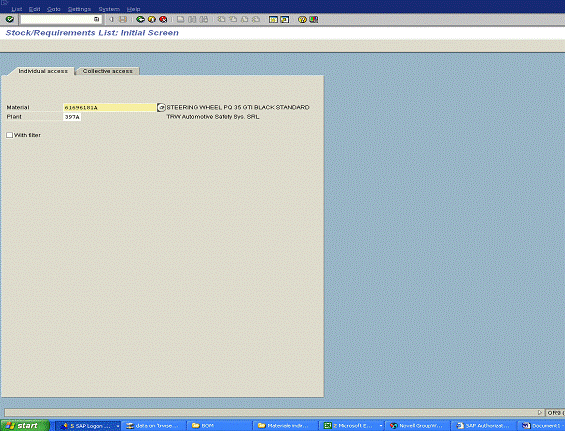Switch to Collective access tab
The width and height of the screenshot is (565, 431).
(107, 71)
